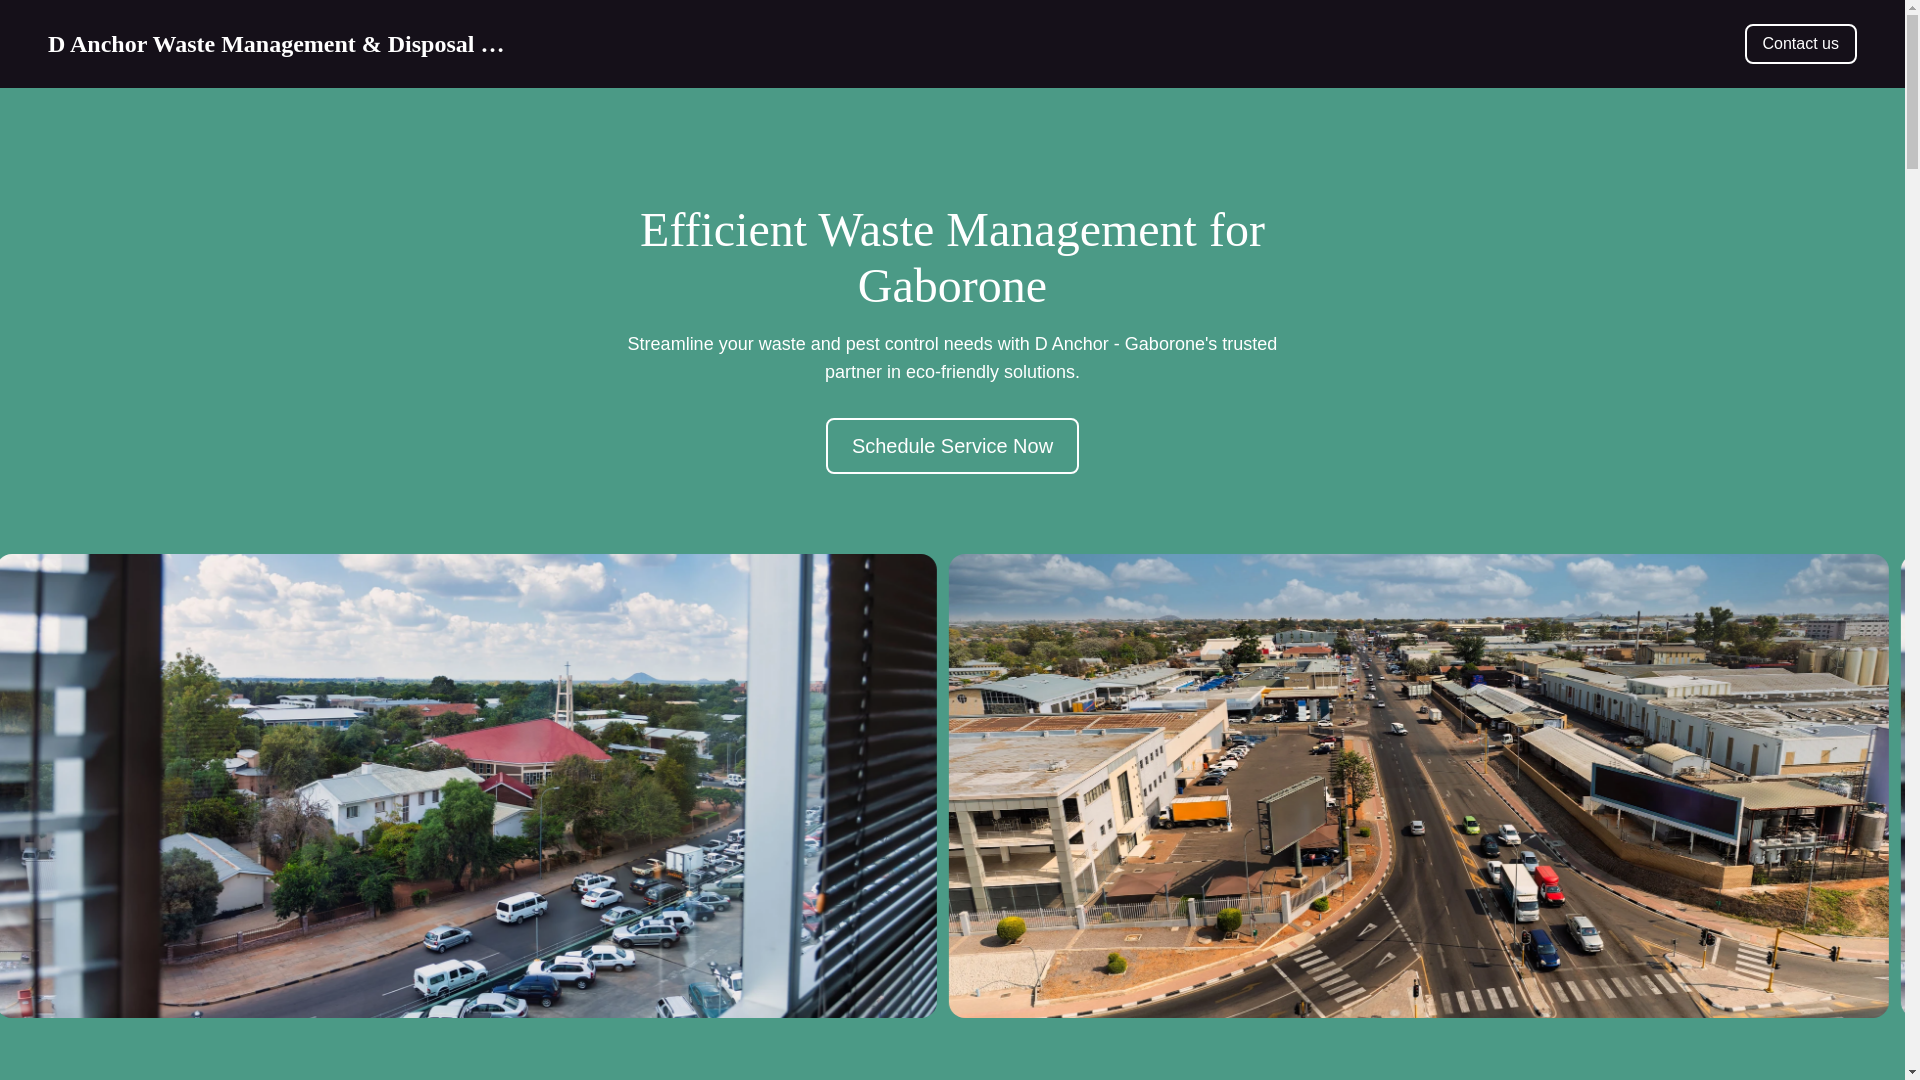Open the aerial industrial street photo

pos(1418,785)
